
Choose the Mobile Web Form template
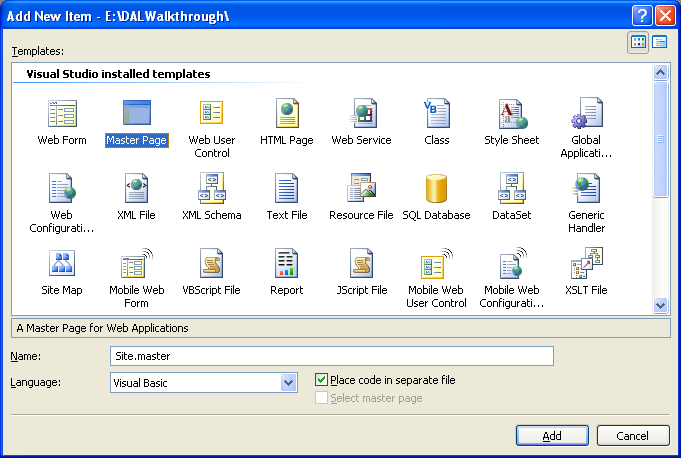click(x=137, y=263)
